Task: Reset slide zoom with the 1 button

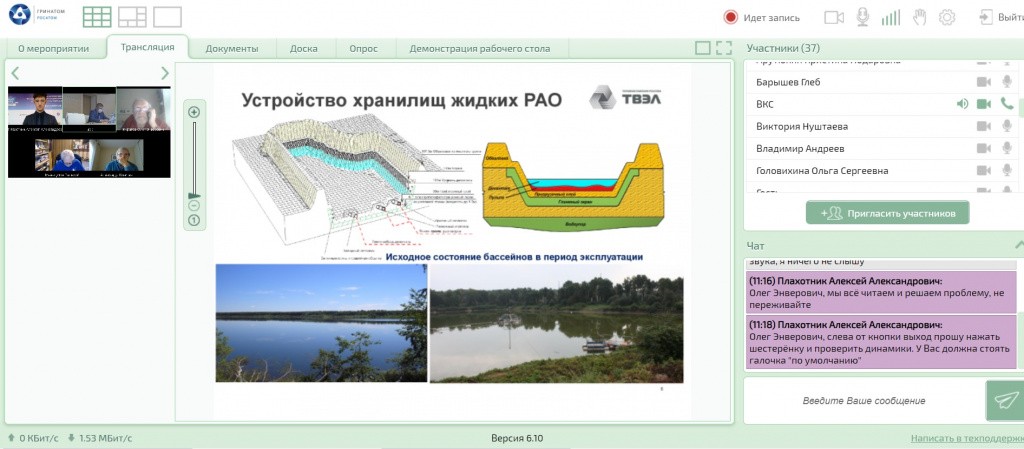Action: point(194,220)
